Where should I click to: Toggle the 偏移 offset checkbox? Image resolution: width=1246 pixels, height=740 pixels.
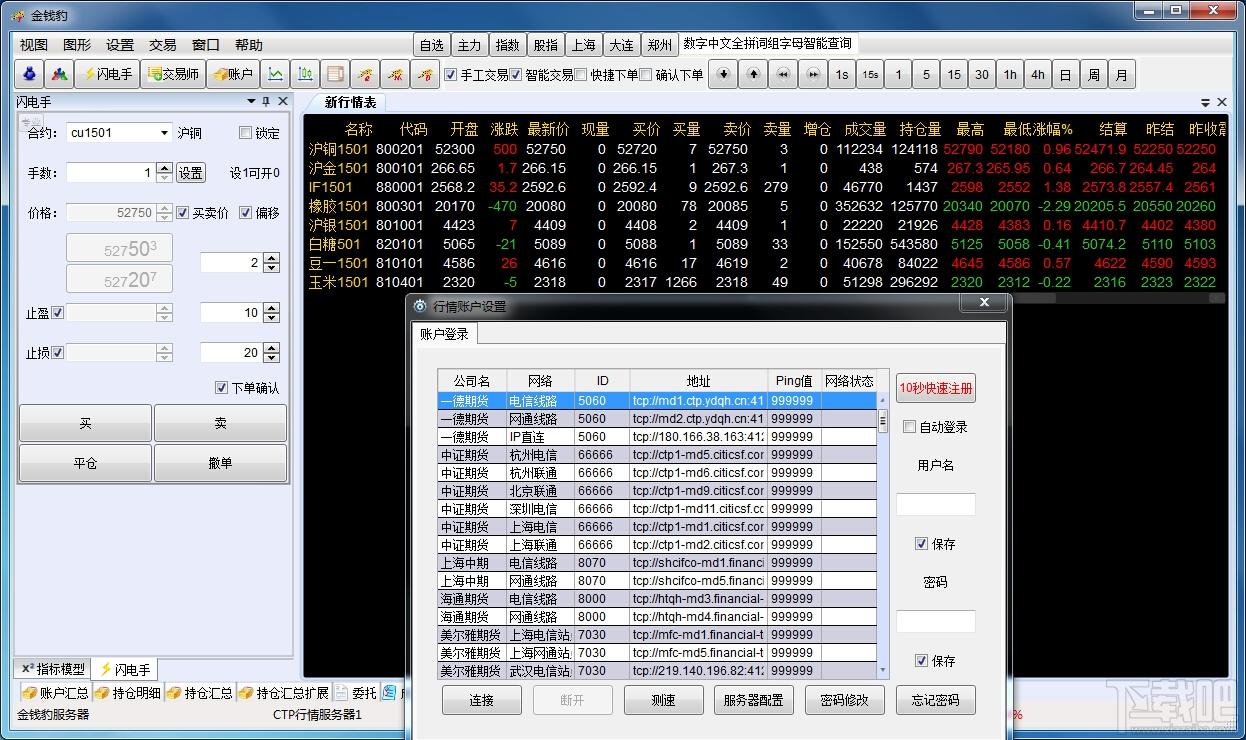246,213
